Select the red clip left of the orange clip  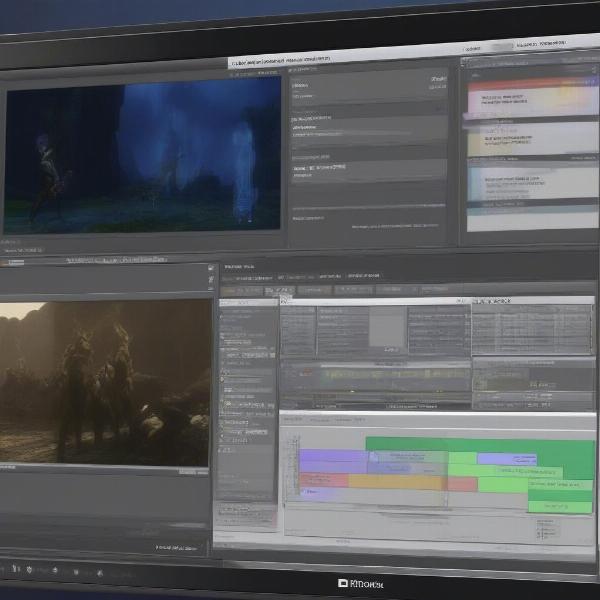point(324,480)
